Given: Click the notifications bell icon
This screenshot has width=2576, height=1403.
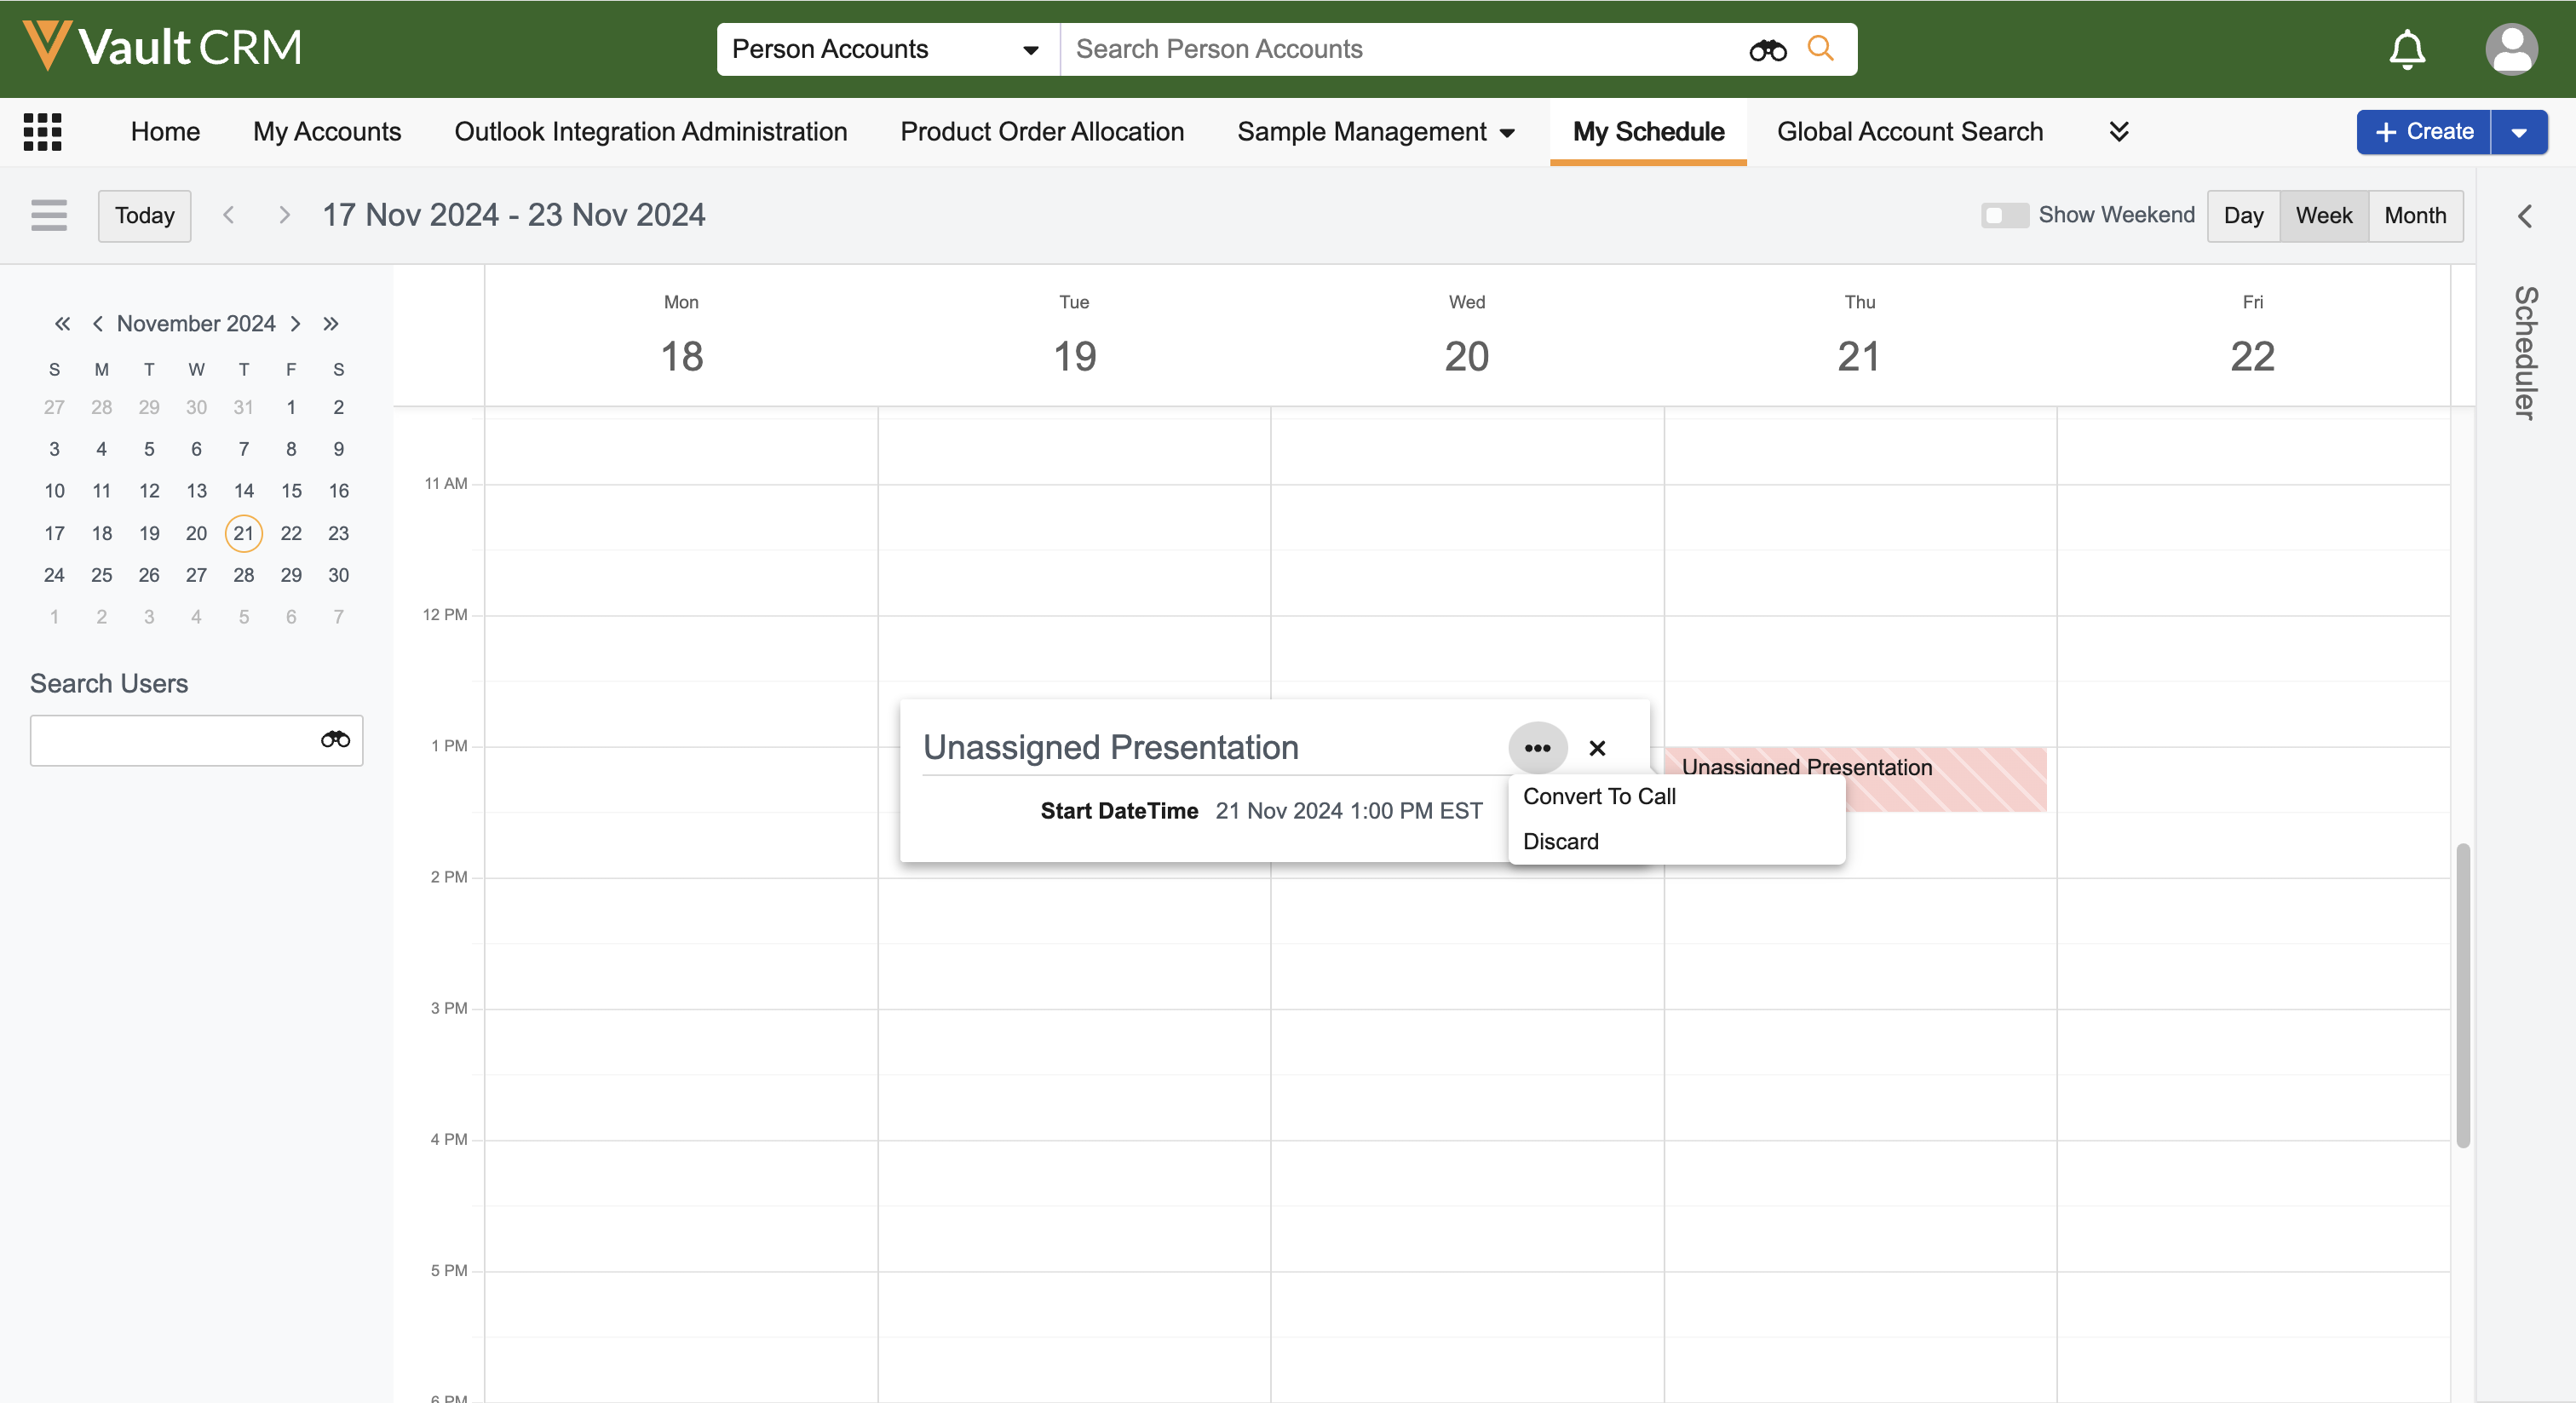Looking at the screenshot, I should click(2407, 49).
